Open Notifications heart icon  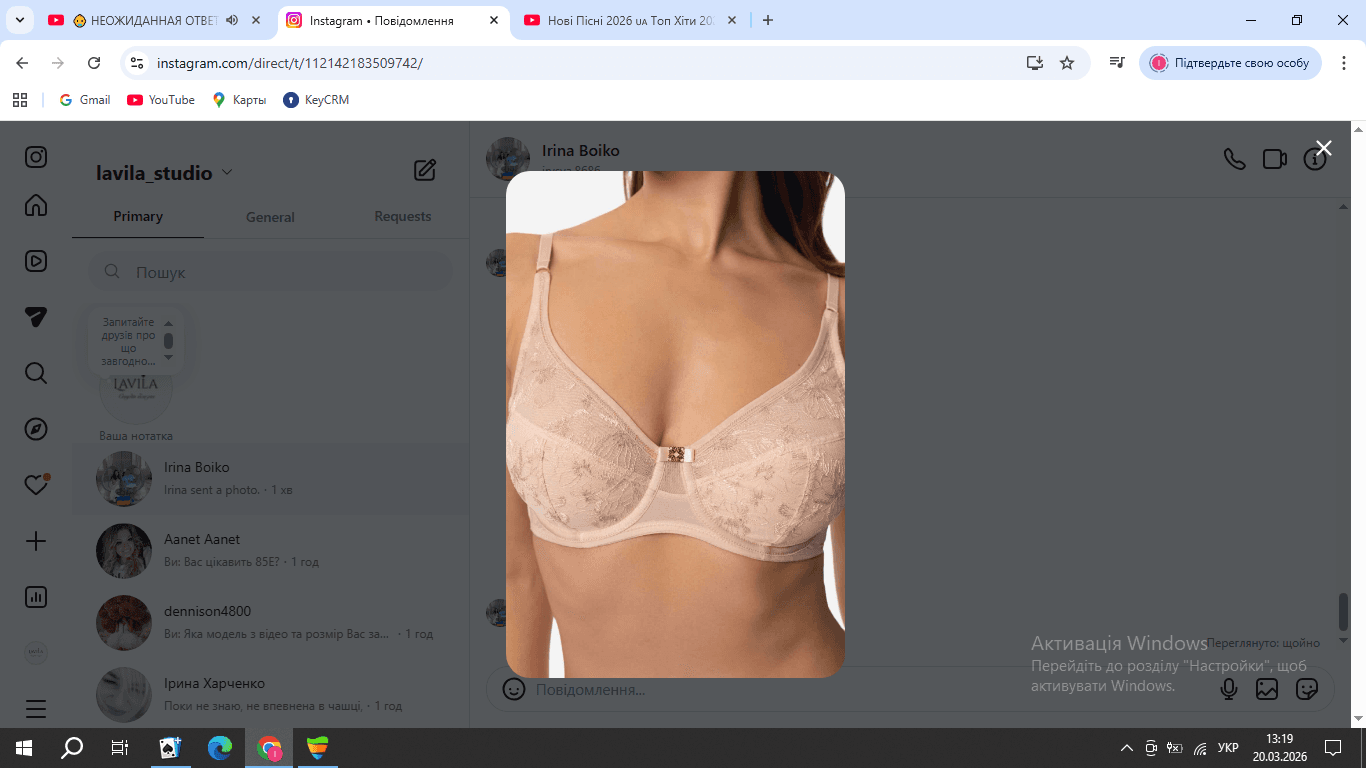click(x=36, y=485)
